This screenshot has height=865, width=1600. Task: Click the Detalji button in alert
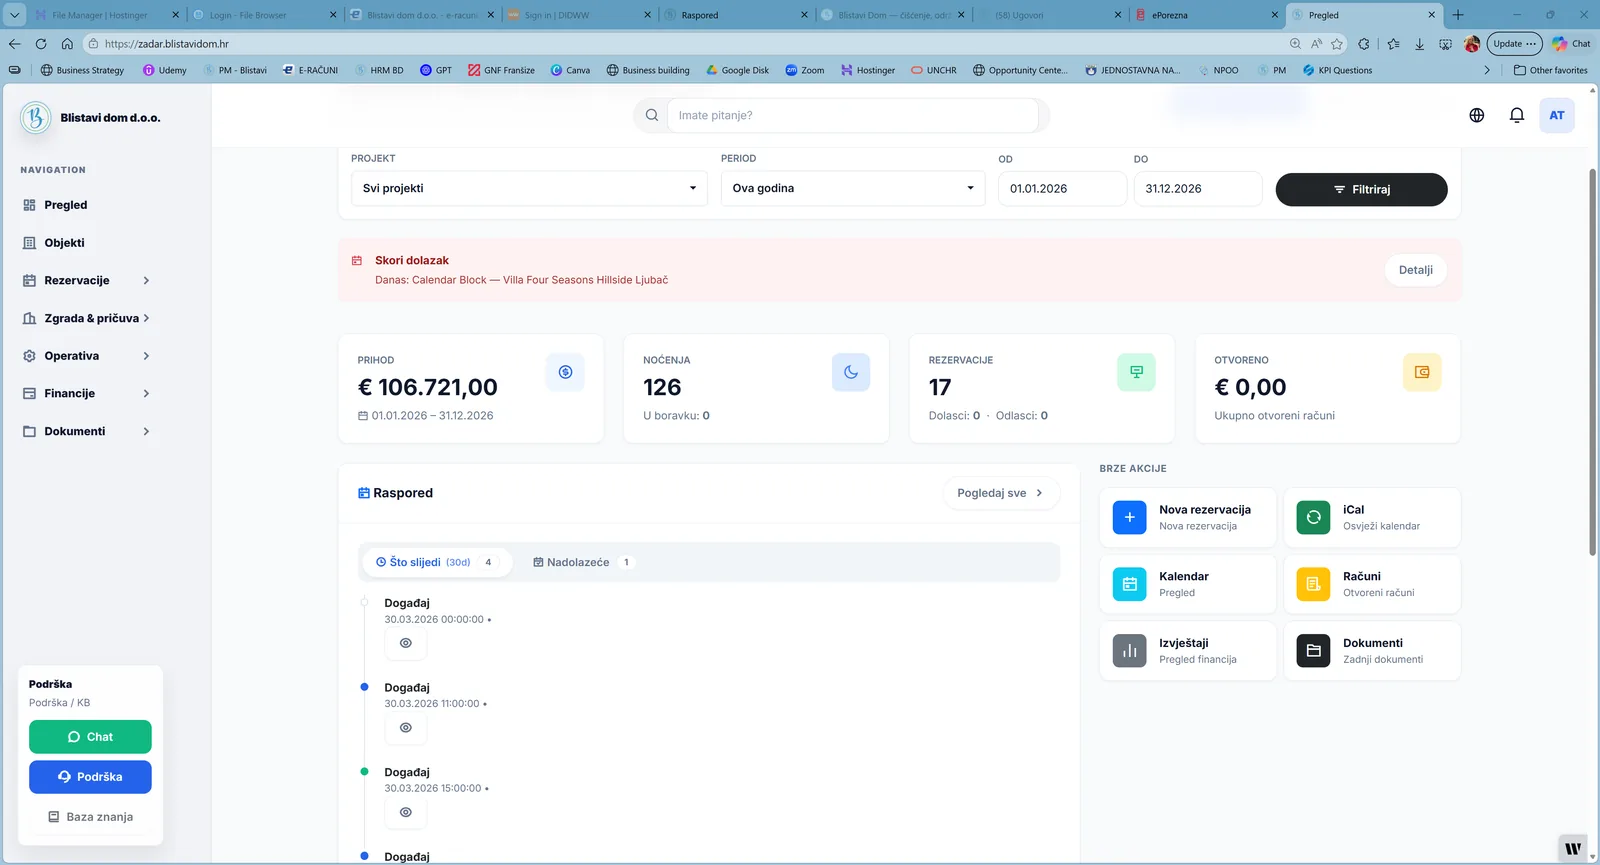coord(1415,270)
